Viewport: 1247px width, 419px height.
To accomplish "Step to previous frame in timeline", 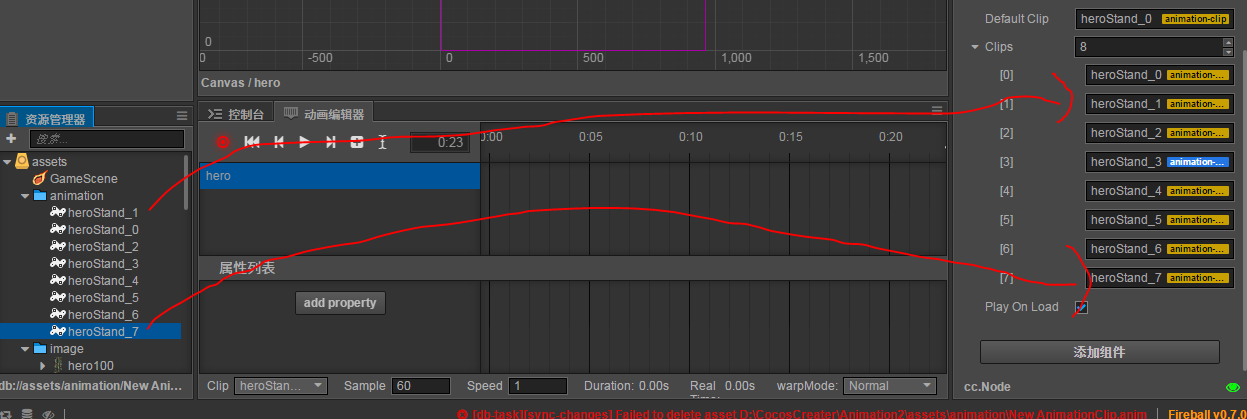I will pos(279,142).
